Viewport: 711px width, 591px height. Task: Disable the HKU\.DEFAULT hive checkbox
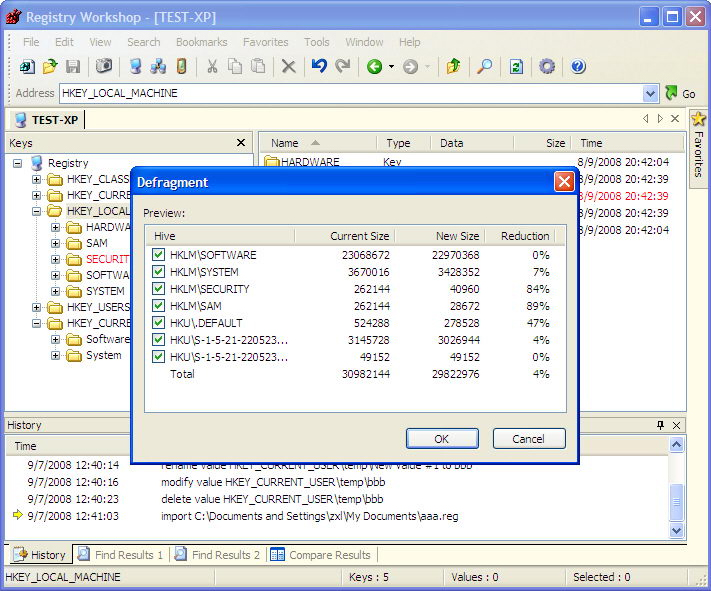pyautogui.click(x=158, y=323)
